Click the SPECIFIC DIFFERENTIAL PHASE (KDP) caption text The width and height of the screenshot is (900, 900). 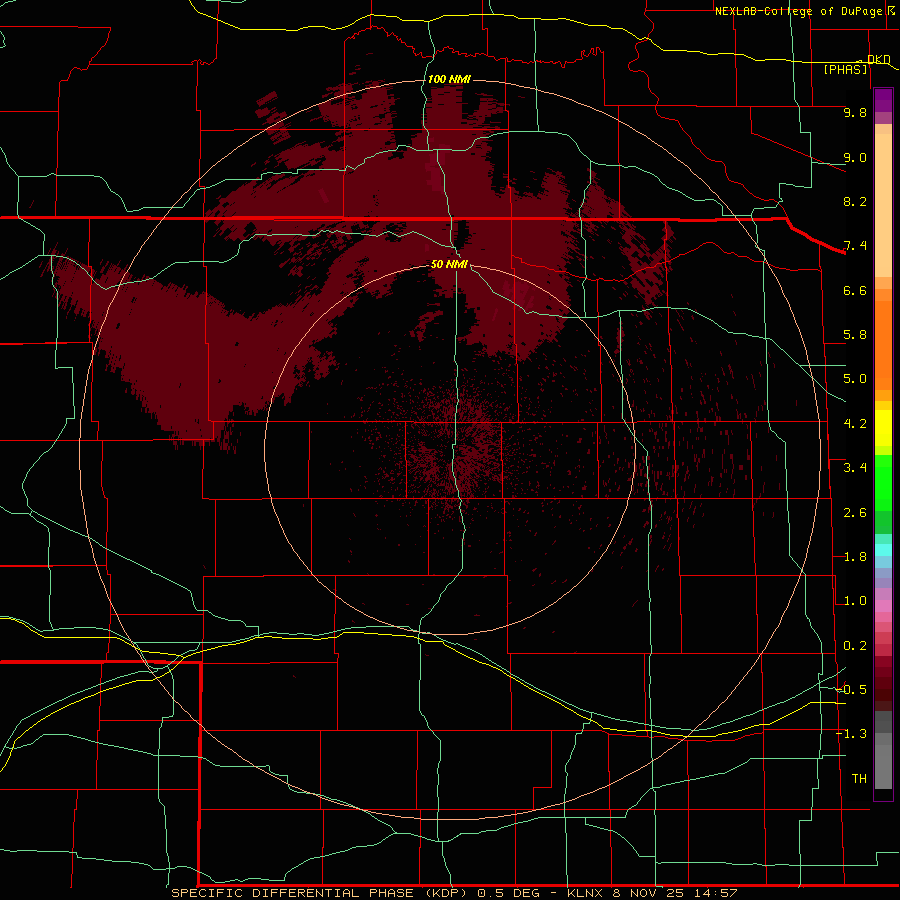323,893
